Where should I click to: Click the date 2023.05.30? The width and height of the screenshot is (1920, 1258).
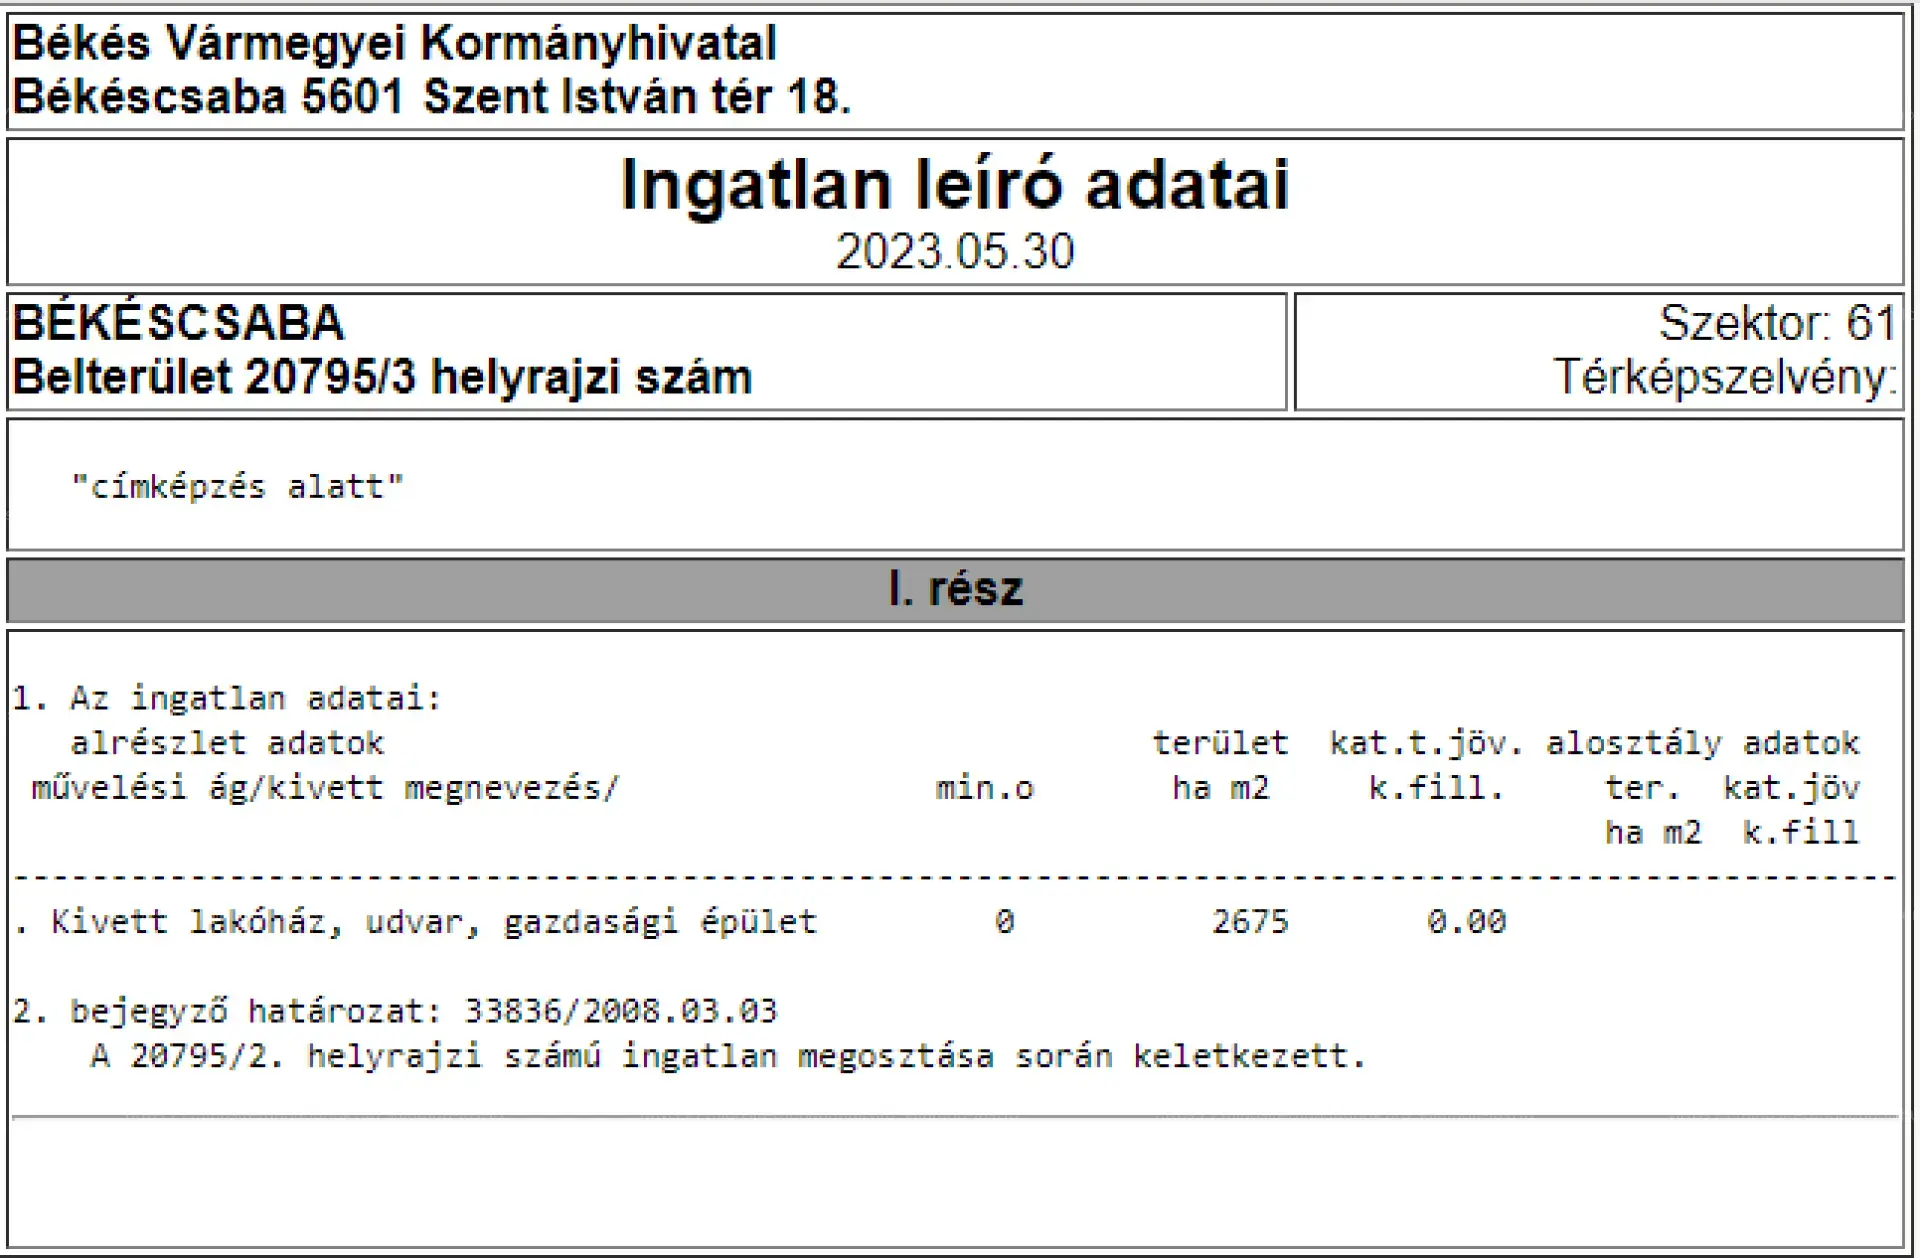pyautogui.click(x=955, y=251)
